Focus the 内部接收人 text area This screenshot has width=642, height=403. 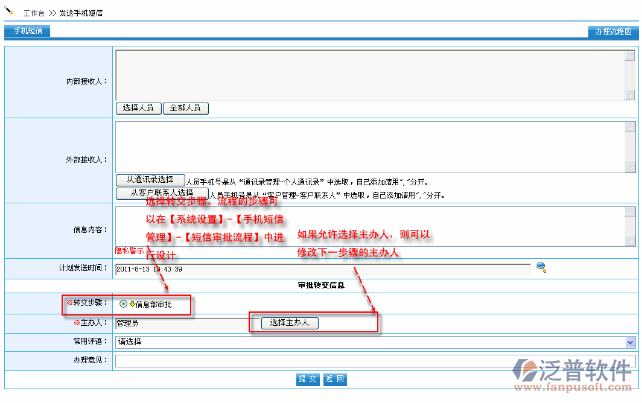point(370,74)
